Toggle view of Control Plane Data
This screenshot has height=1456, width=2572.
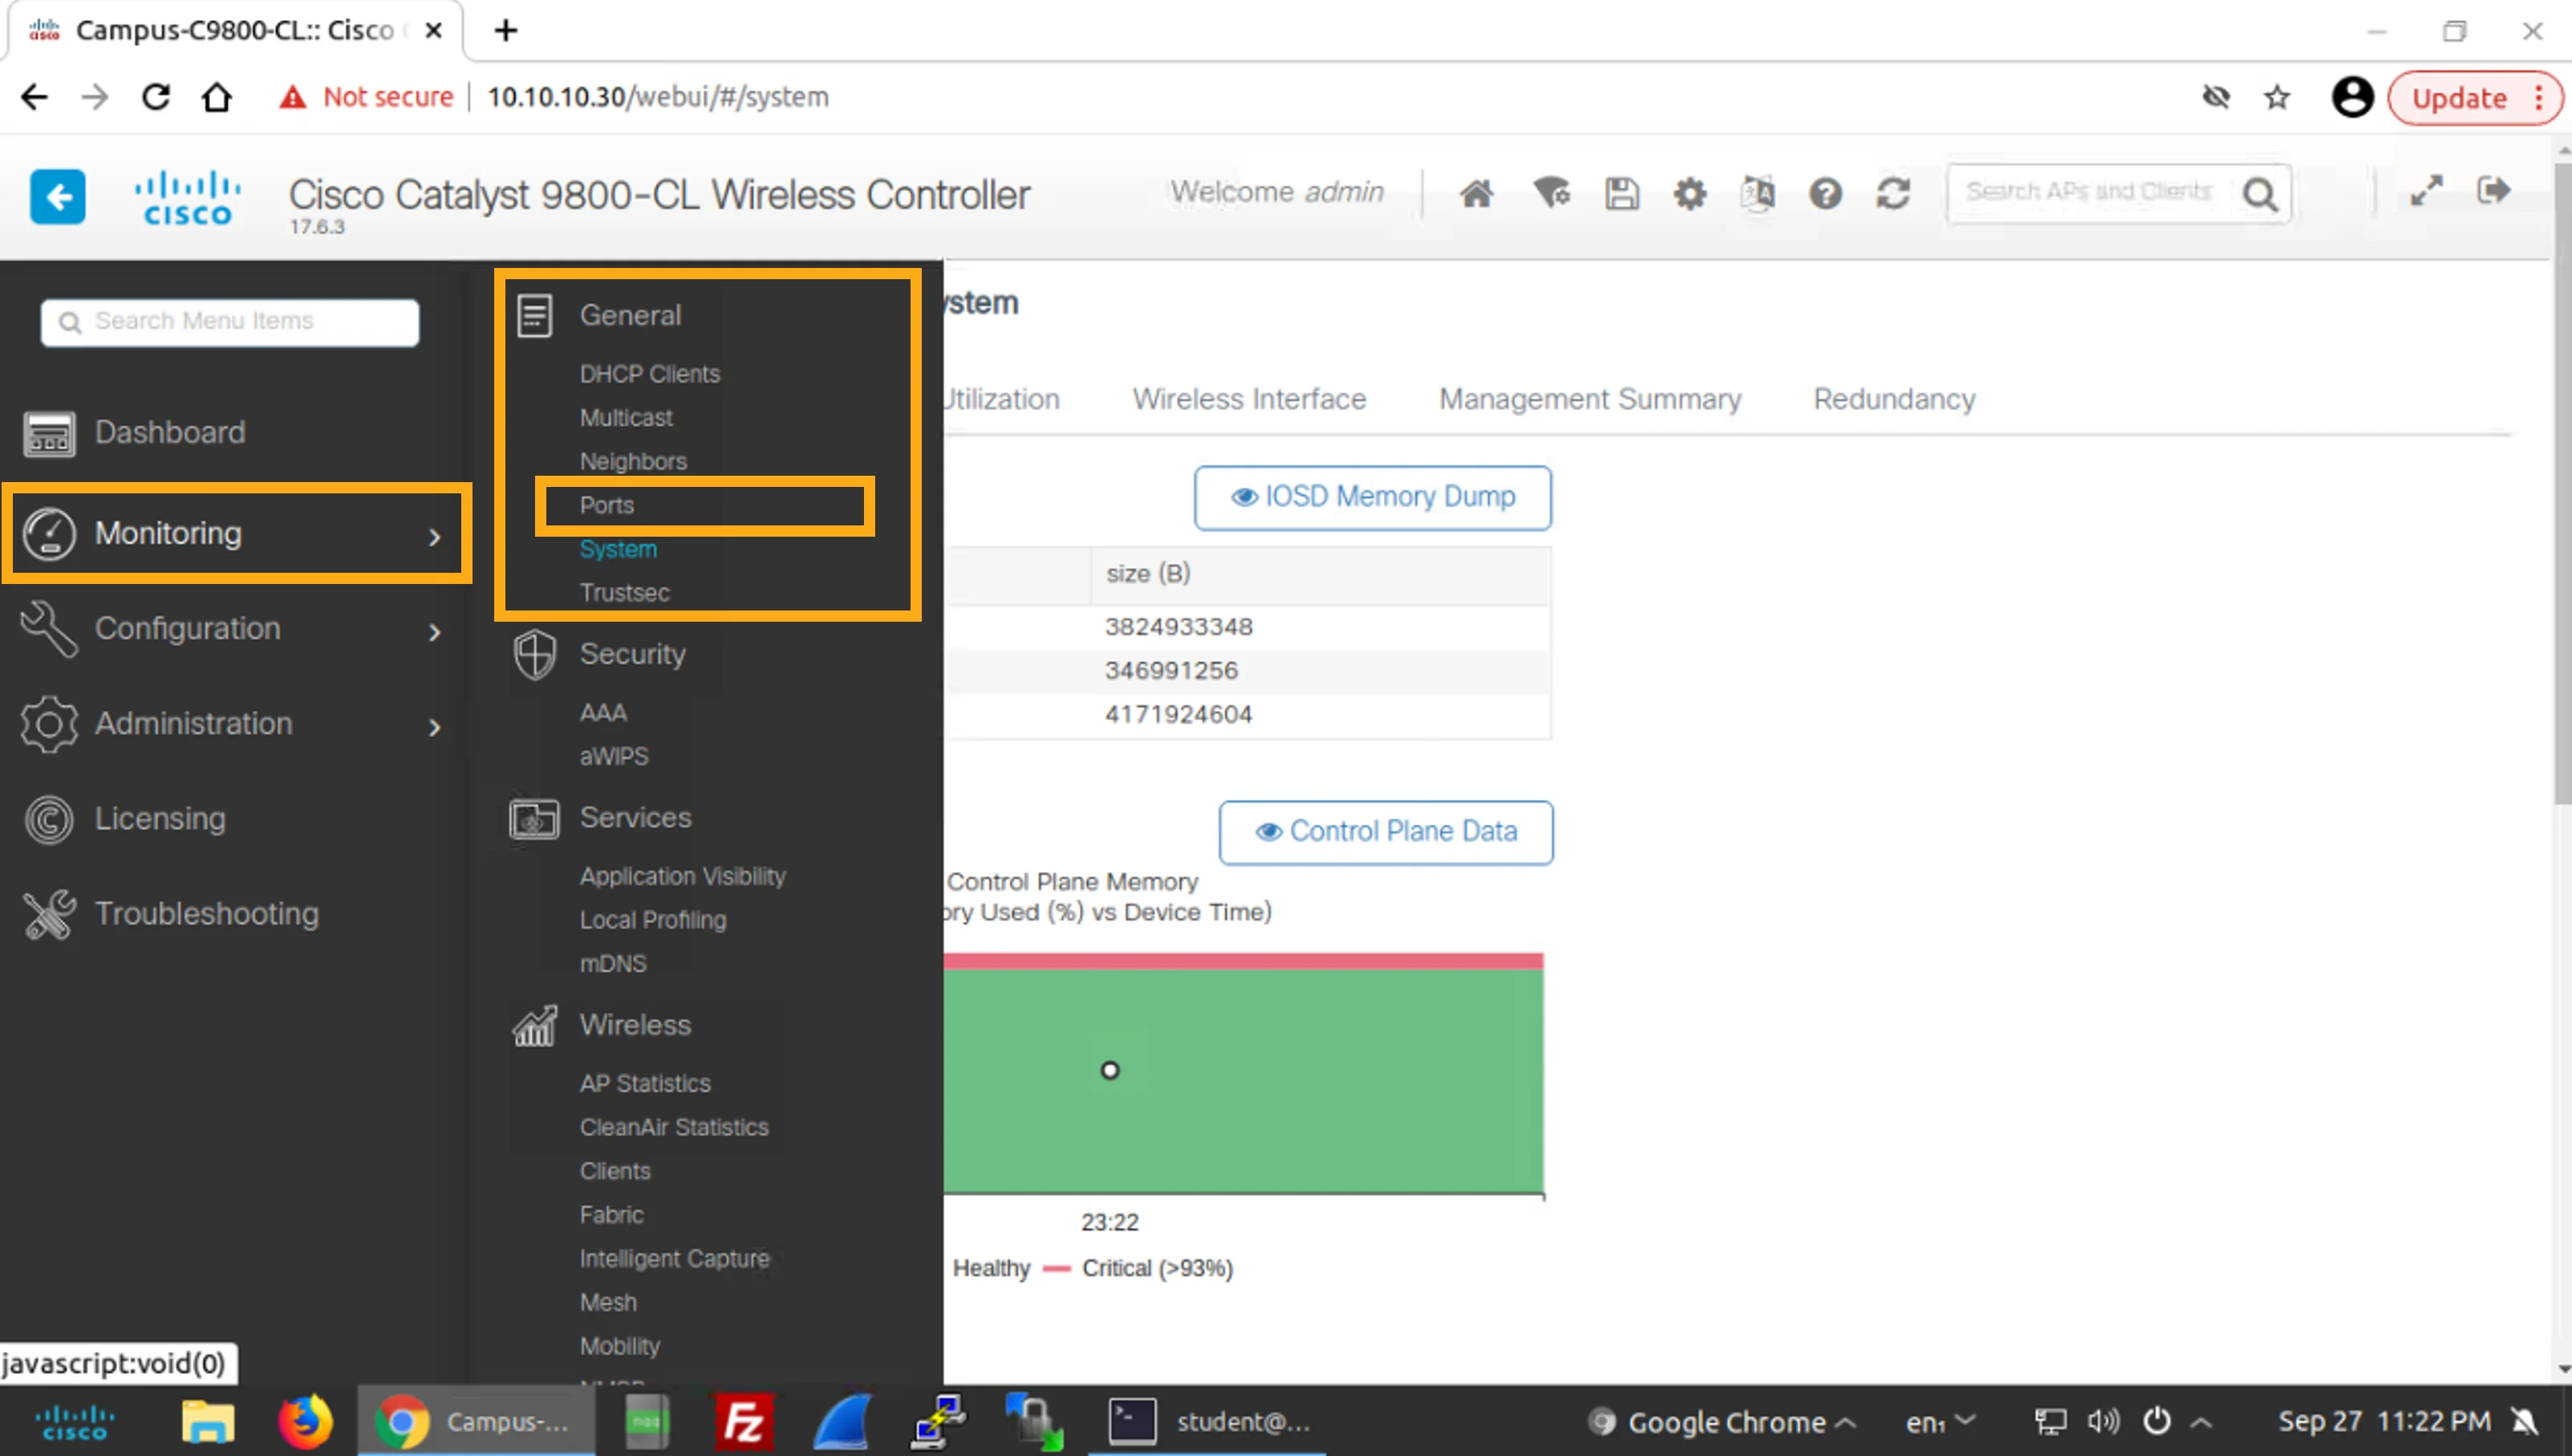click(1385, 831)
